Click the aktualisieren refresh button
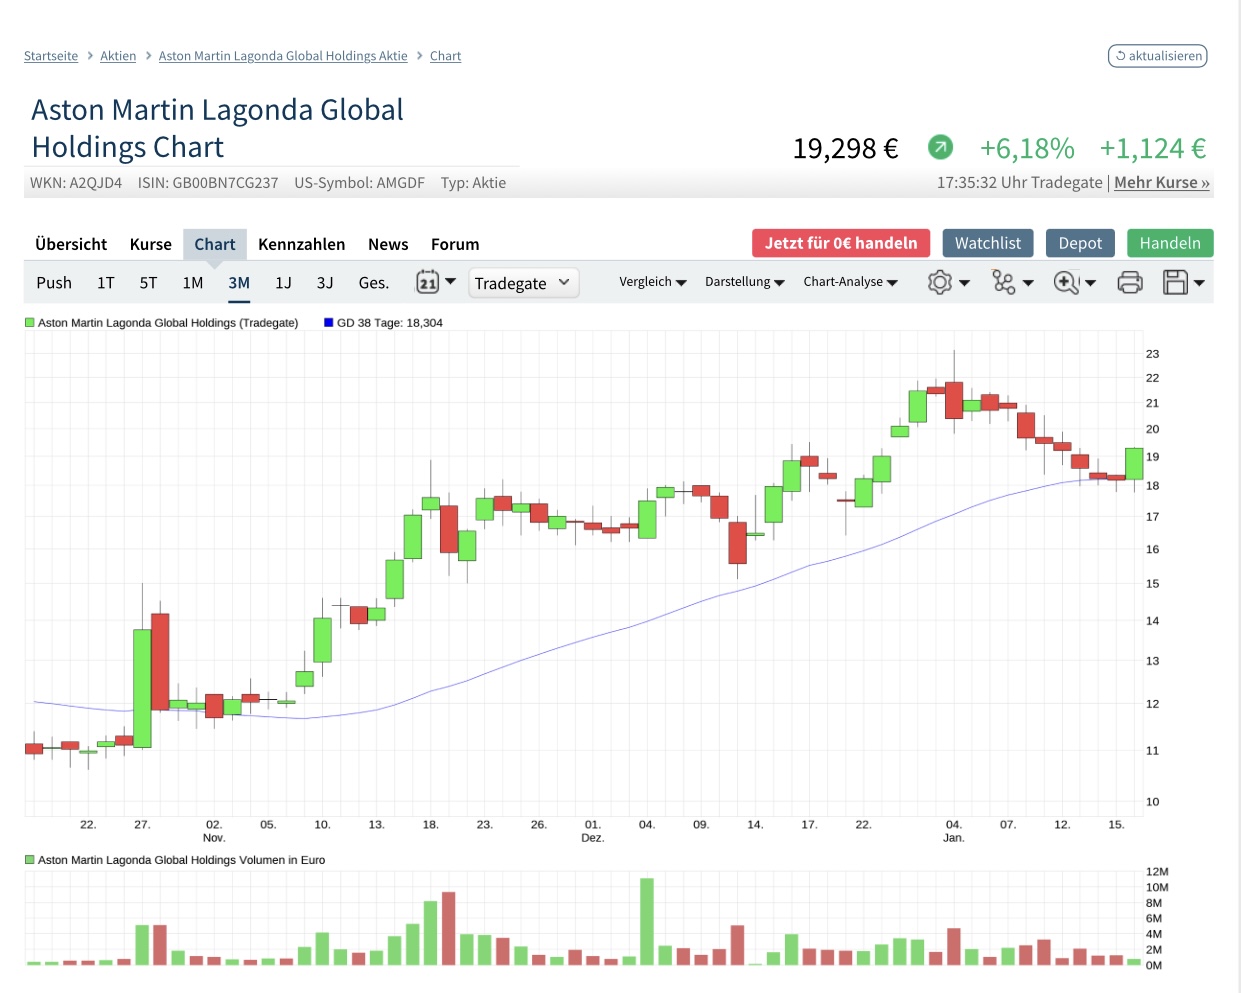1241x993 pixels. [1158, 56]
